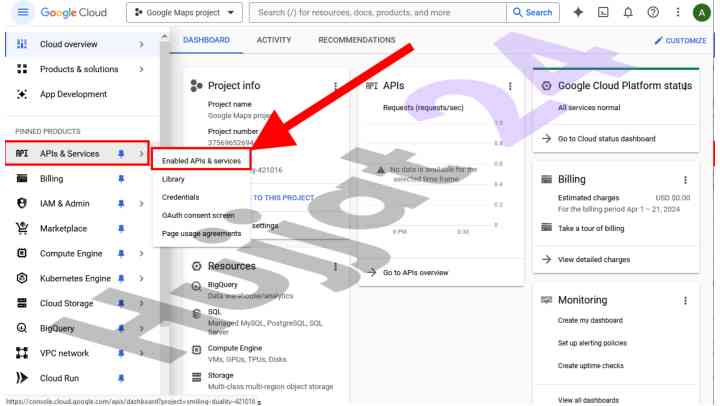Viewport: 720px width, 406px height.
Task: Click the IAM & Admin shield icon
Action: tap(22, 203)
